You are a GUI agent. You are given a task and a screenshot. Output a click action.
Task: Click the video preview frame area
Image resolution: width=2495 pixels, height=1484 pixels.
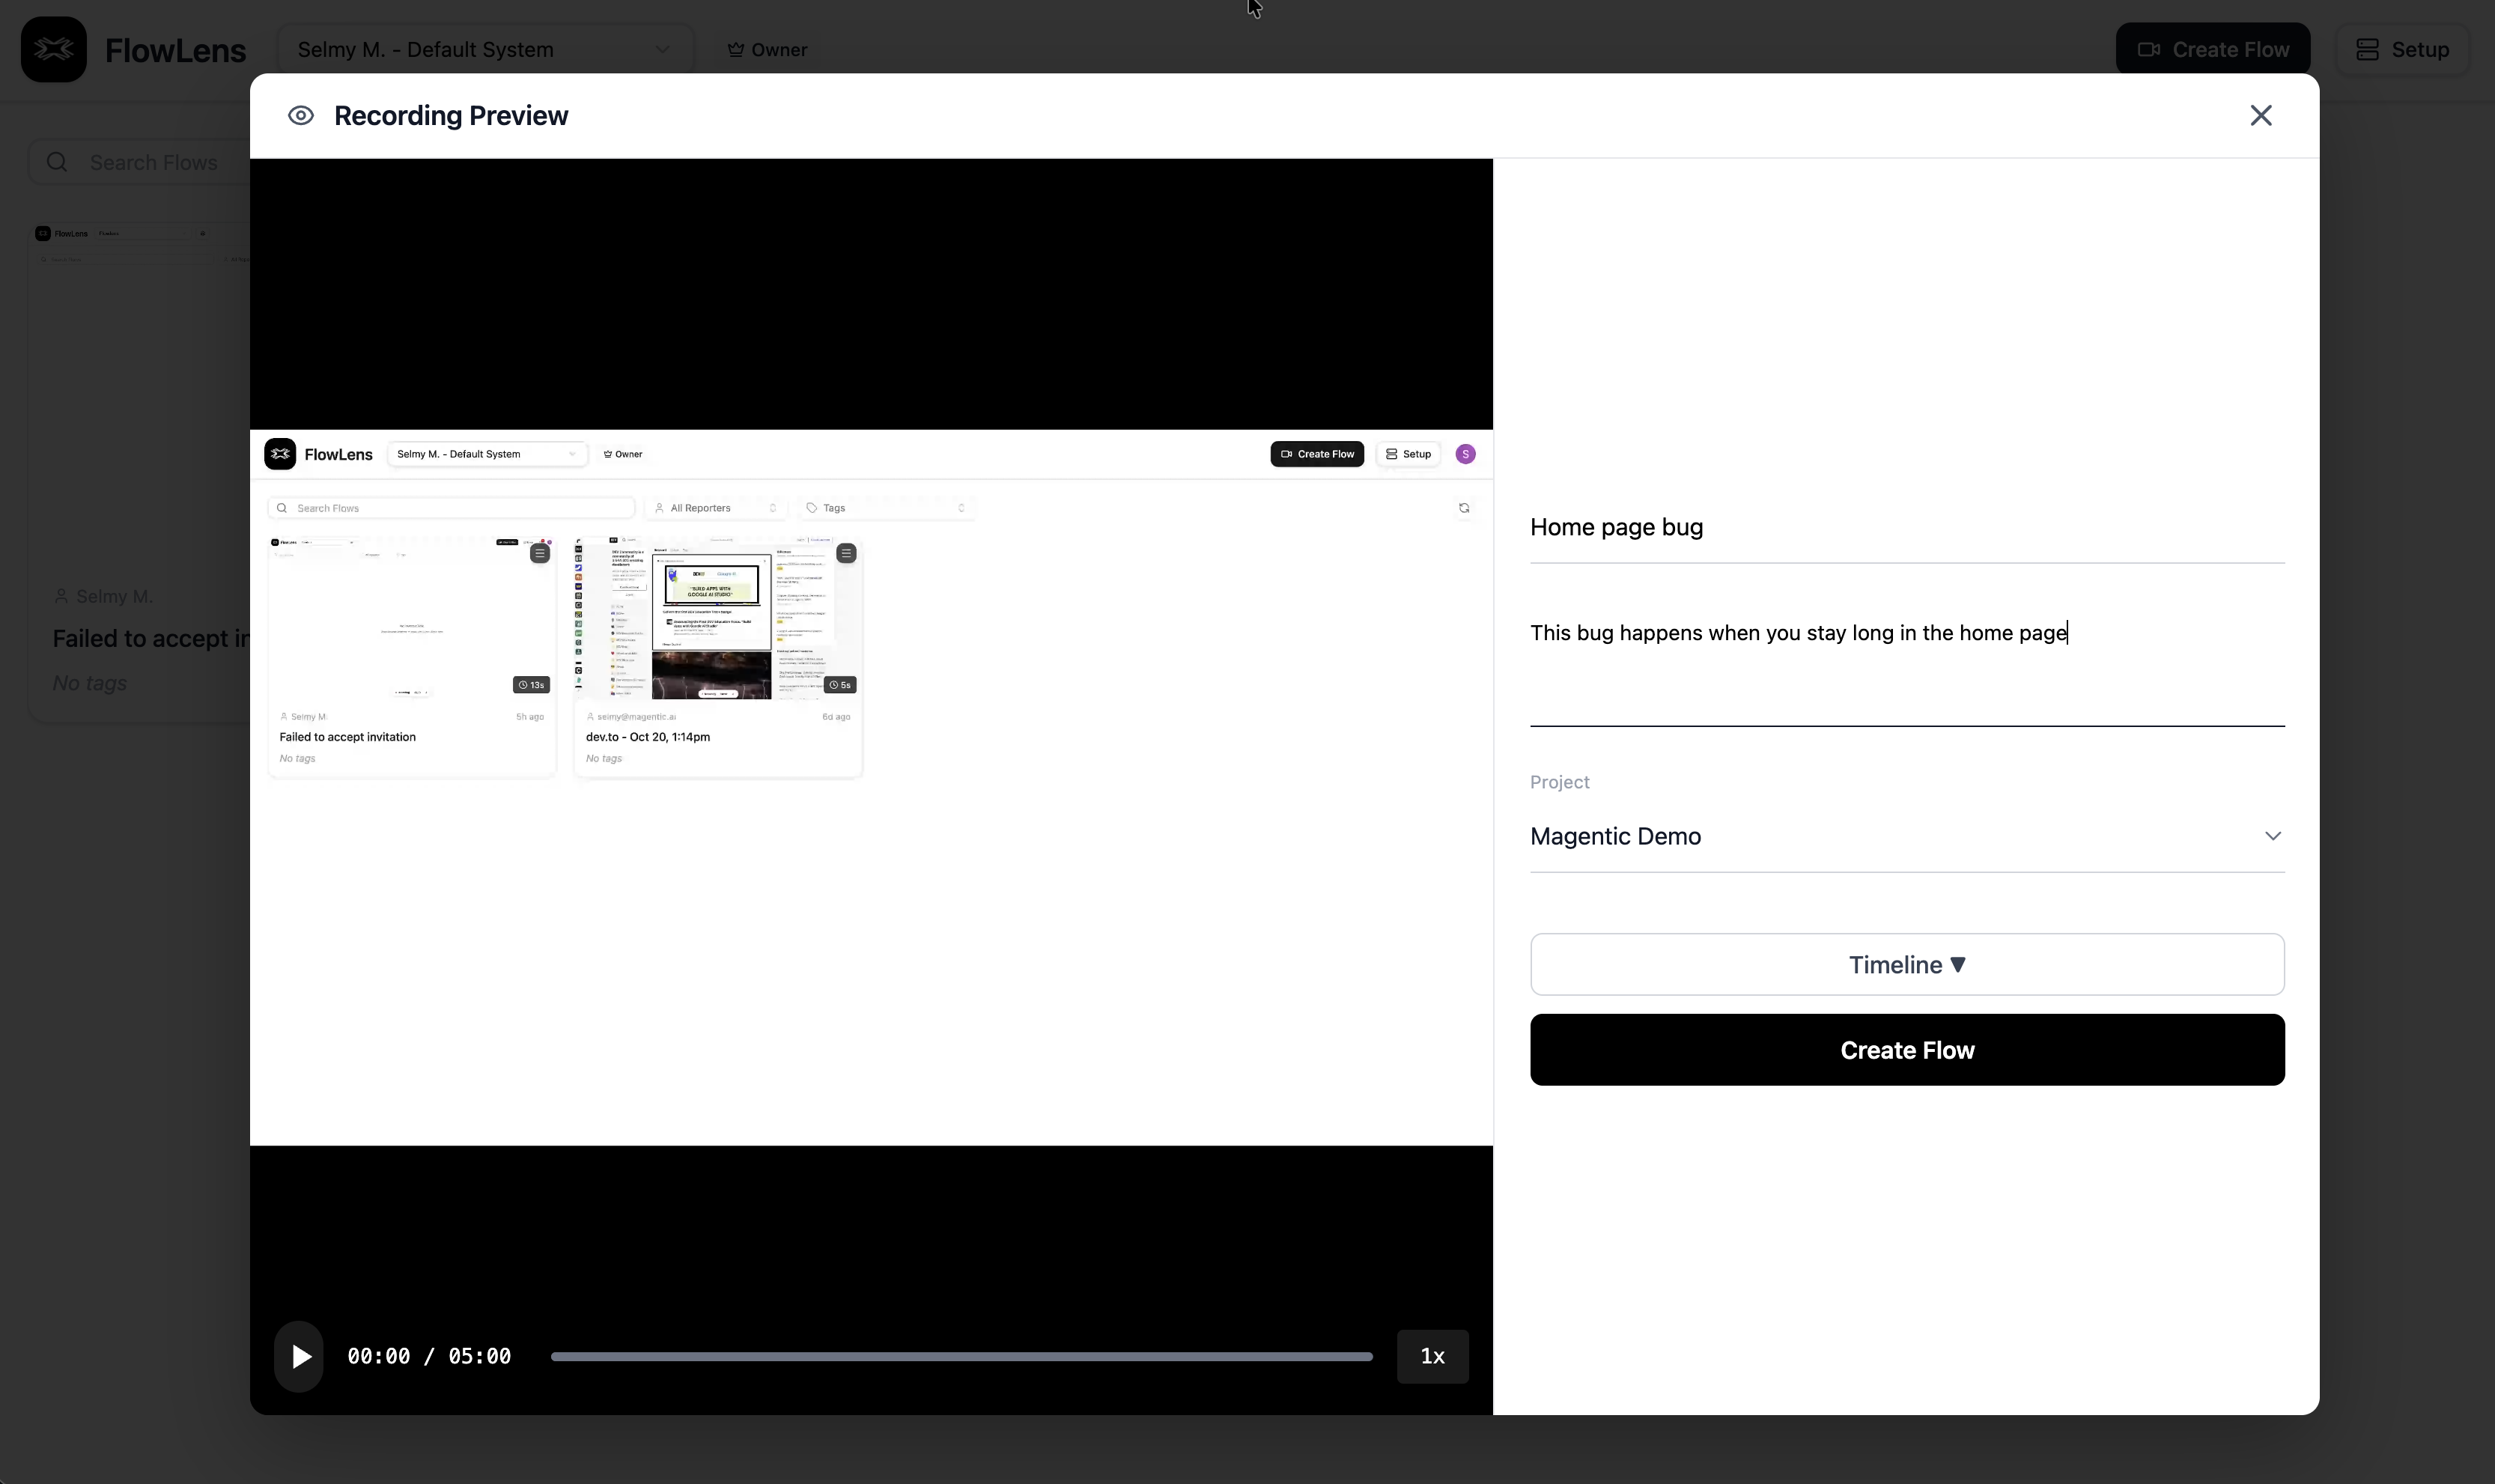click(870, 786)
